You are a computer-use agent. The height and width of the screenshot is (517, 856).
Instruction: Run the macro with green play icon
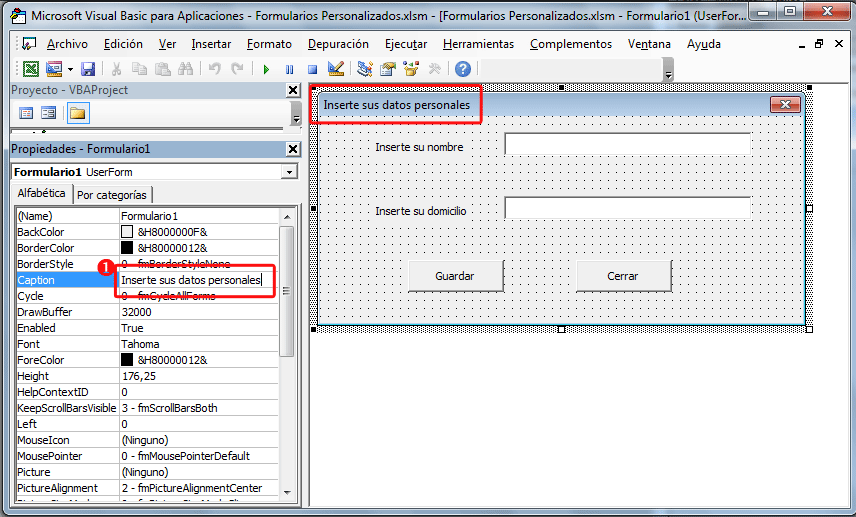tap(266, 69)
